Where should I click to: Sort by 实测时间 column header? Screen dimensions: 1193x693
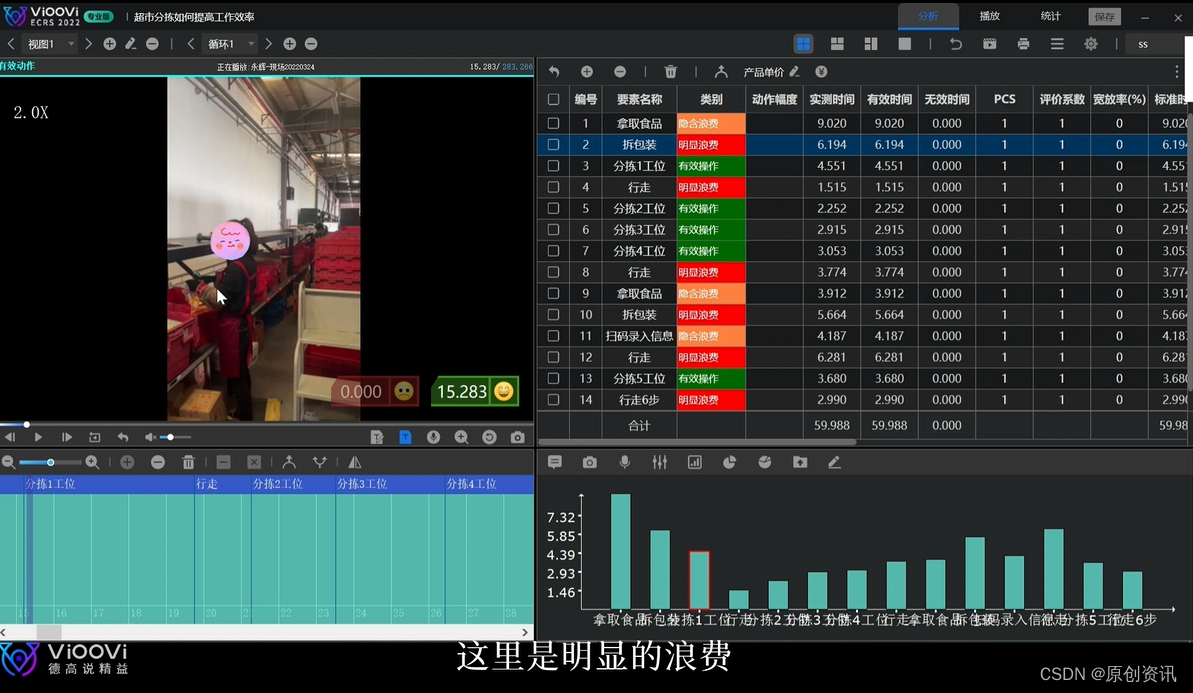pos(832,99)
